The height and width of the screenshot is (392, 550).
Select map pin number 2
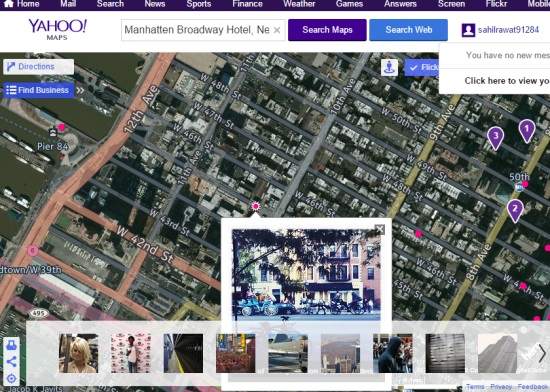coord(515,210)
